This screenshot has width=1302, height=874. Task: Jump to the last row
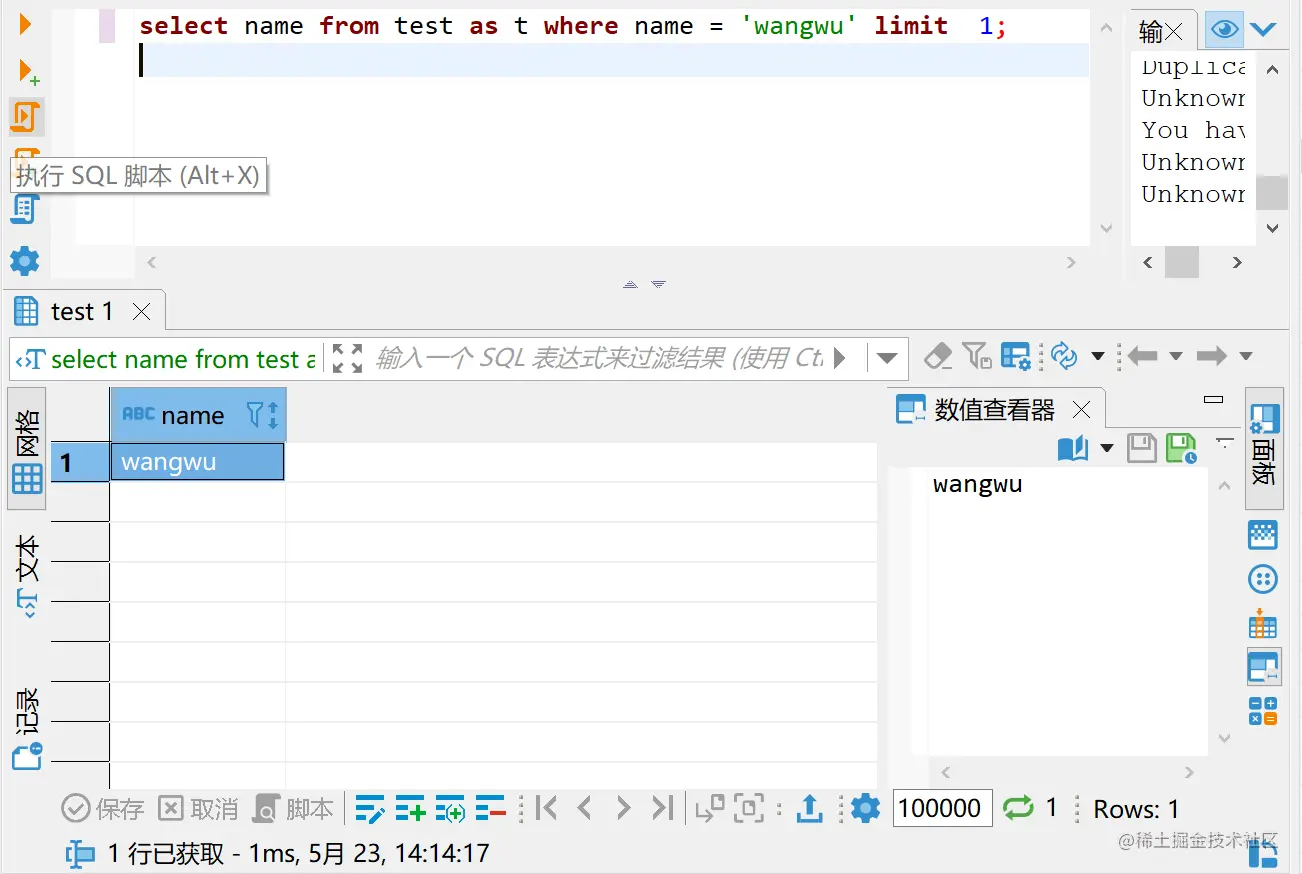(x=662, y=807)
